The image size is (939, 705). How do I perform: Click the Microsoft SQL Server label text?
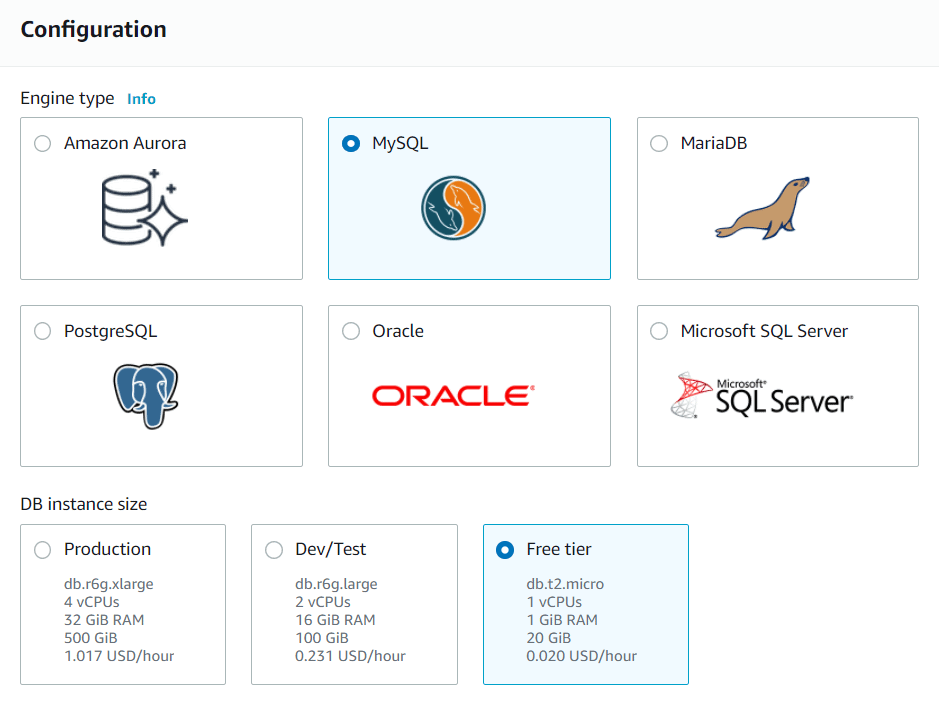point(764,332)
